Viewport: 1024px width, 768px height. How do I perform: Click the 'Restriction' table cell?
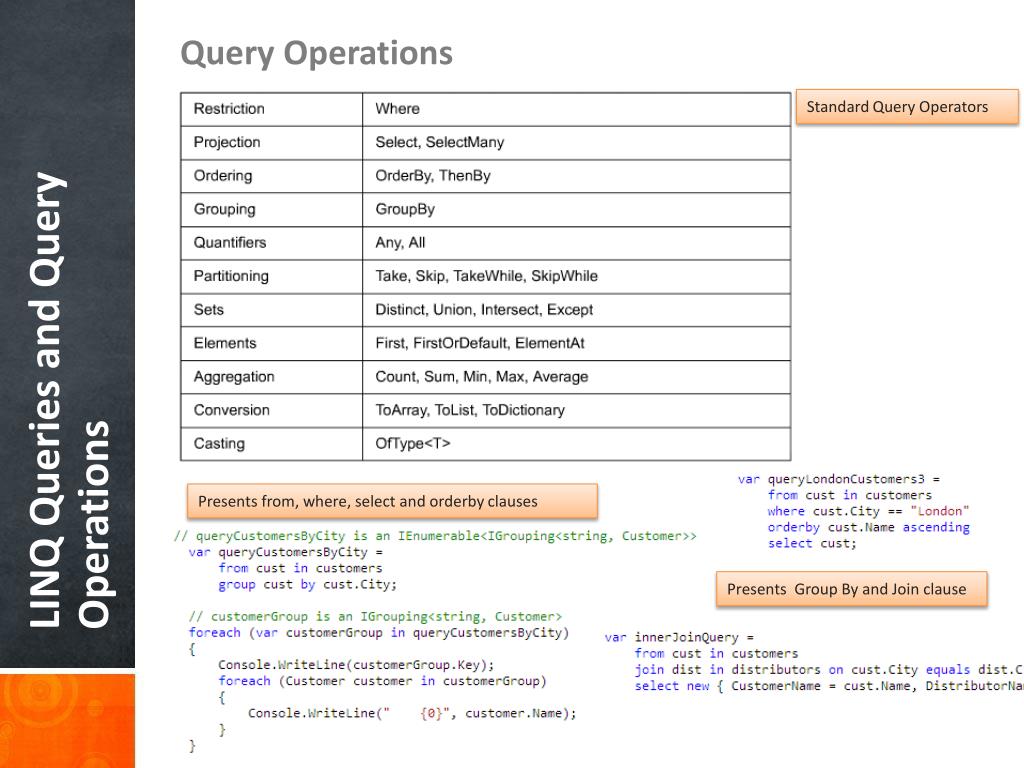pos(272,109)
